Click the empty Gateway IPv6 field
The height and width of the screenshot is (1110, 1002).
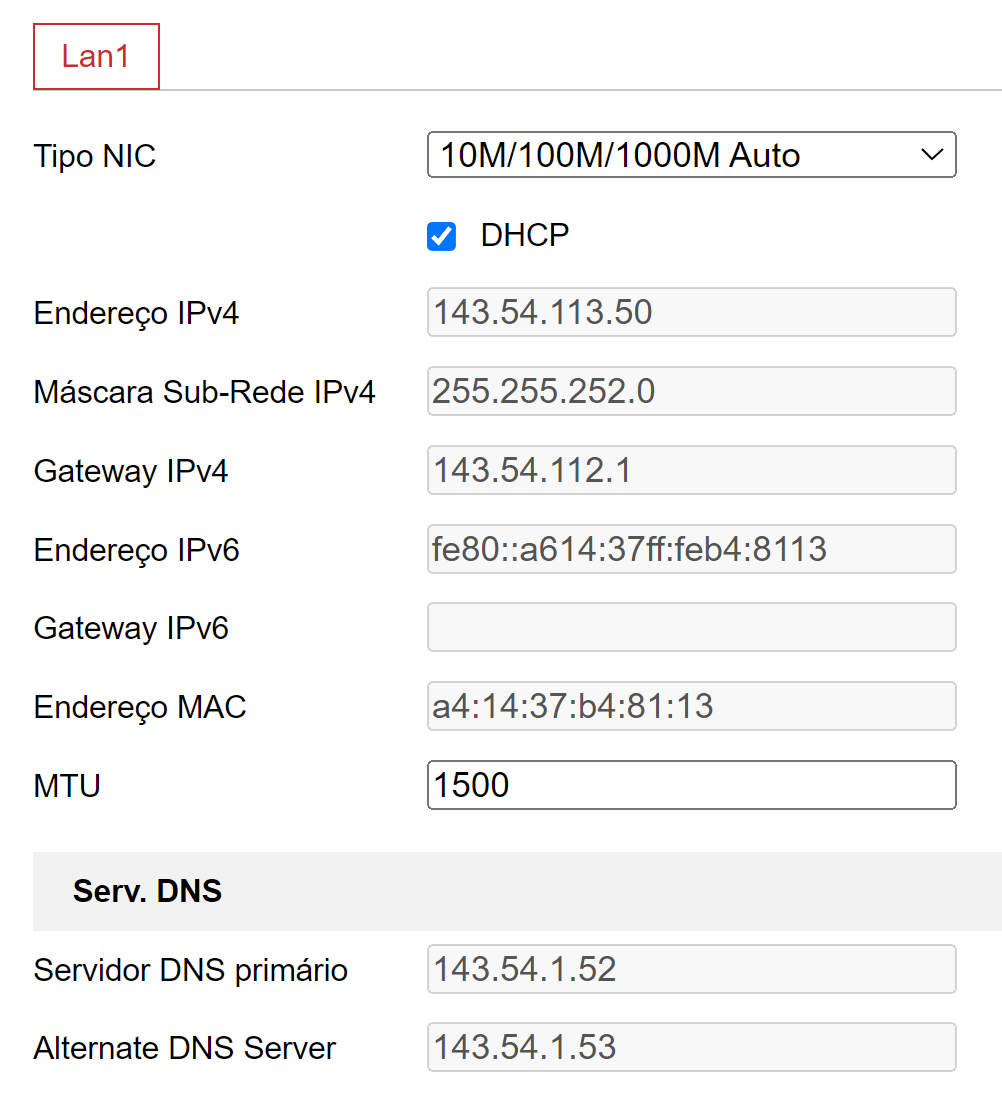pos(691,628)
